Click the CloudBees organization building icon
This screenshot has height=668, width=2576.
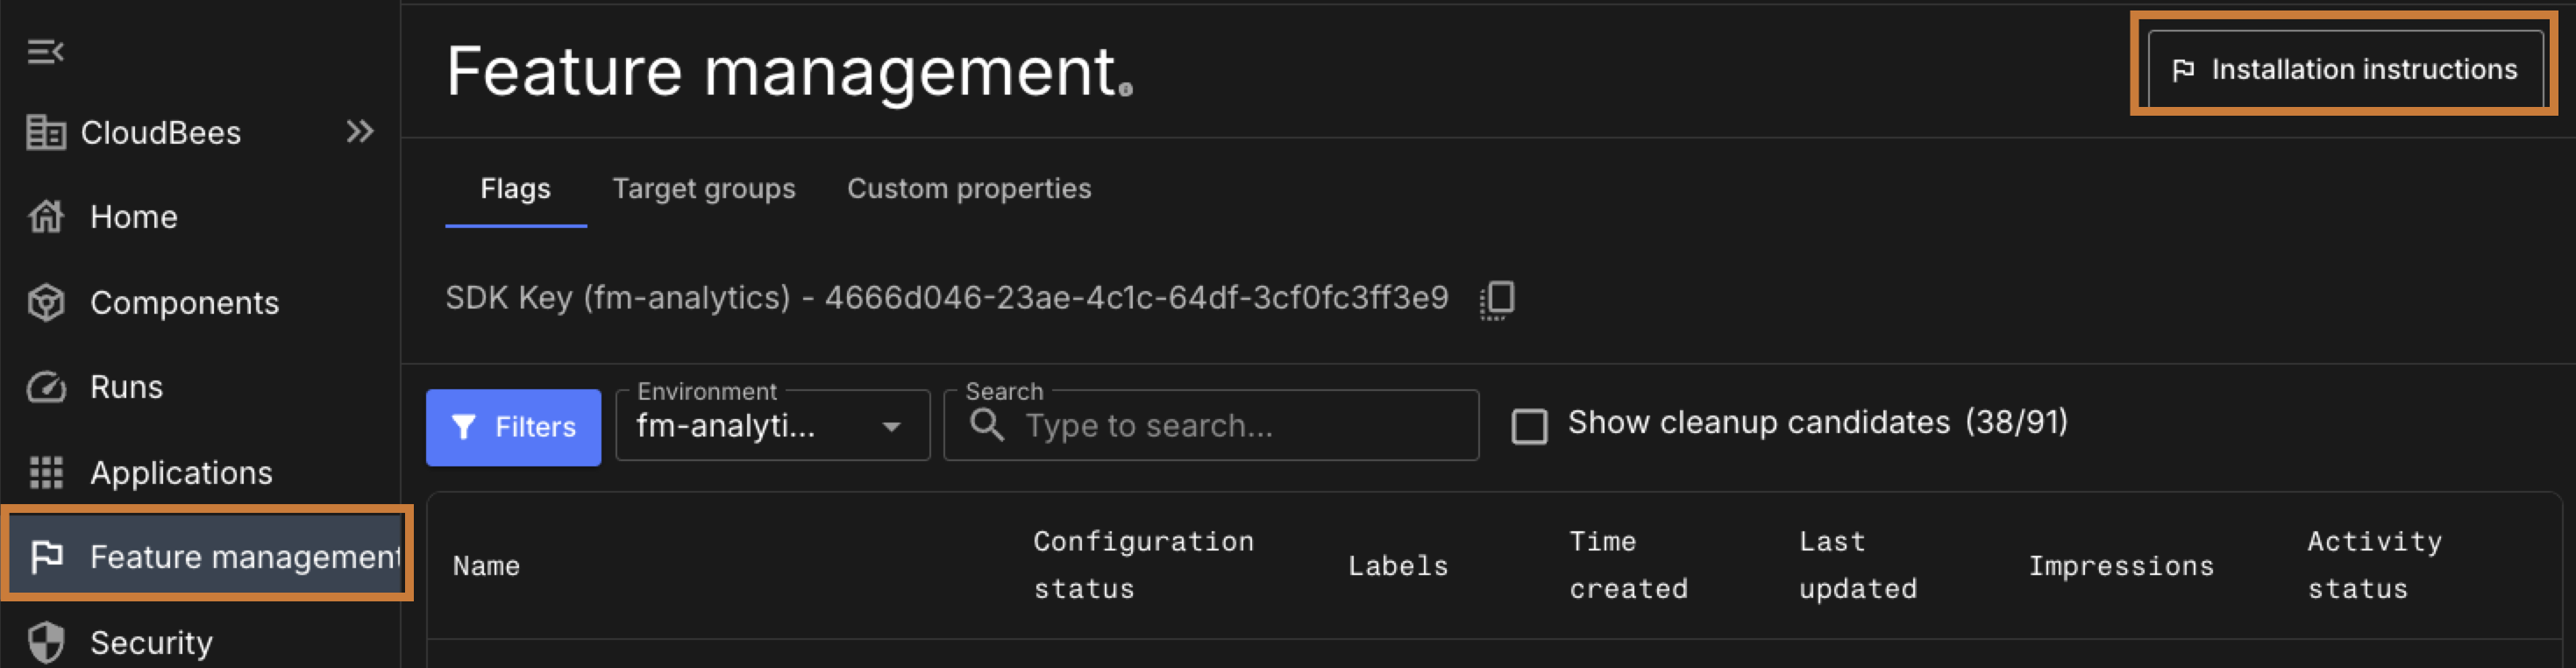click(x=45, y=132)
